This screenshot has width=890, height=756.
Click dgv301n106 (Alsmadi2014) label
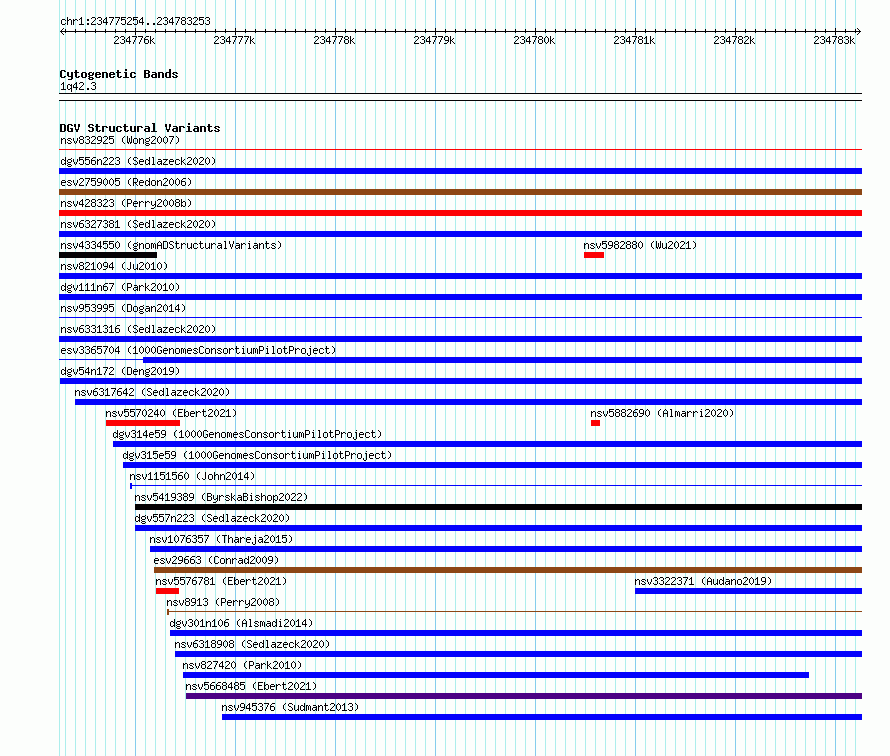(x=241, y=623)
